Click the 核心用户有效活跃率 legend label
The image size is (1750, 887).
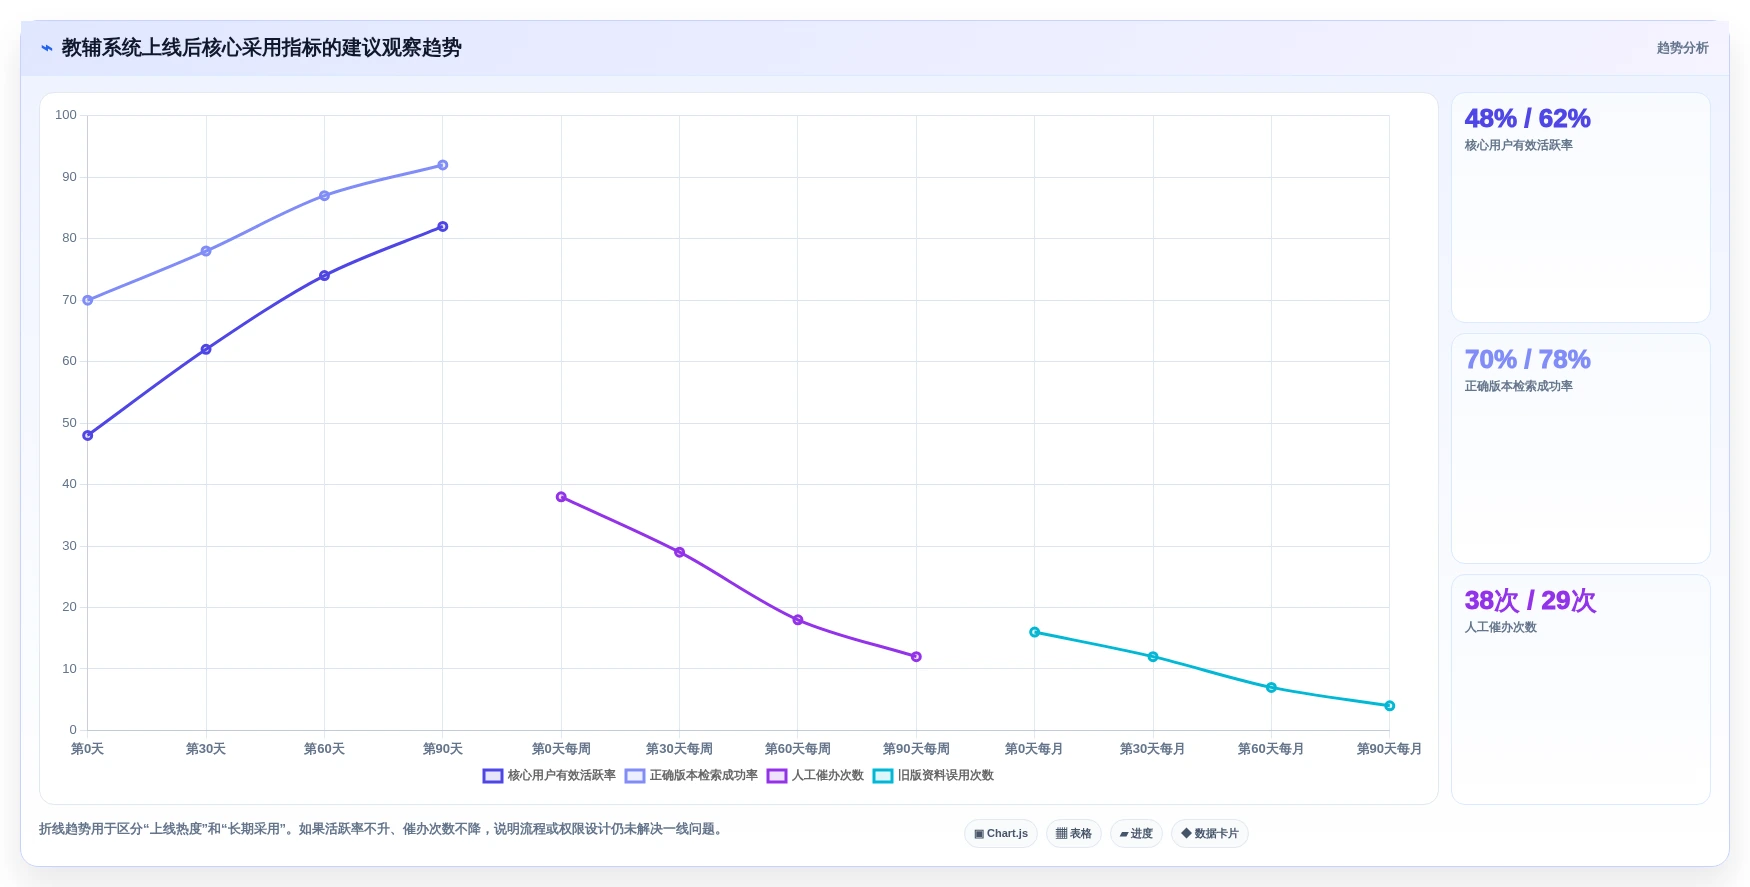(x=562, y=776)
